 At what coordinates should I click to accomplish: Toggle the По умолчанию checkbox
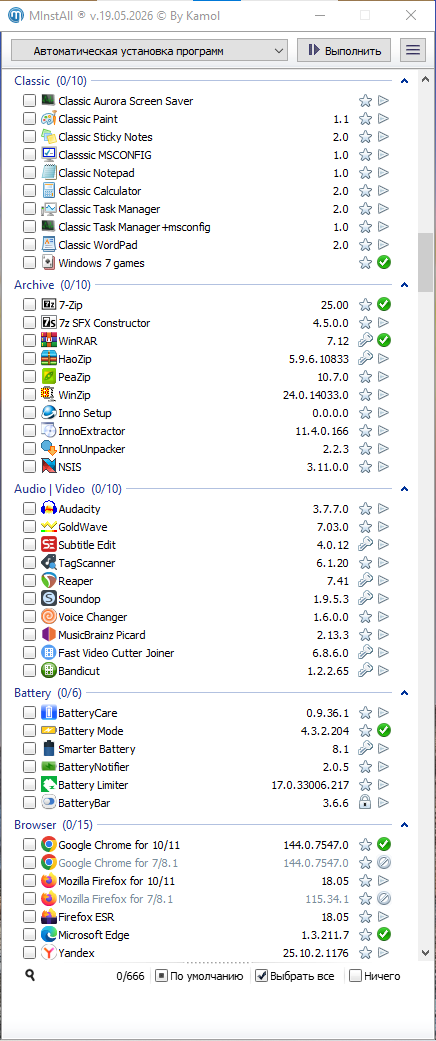coord(161,976)
